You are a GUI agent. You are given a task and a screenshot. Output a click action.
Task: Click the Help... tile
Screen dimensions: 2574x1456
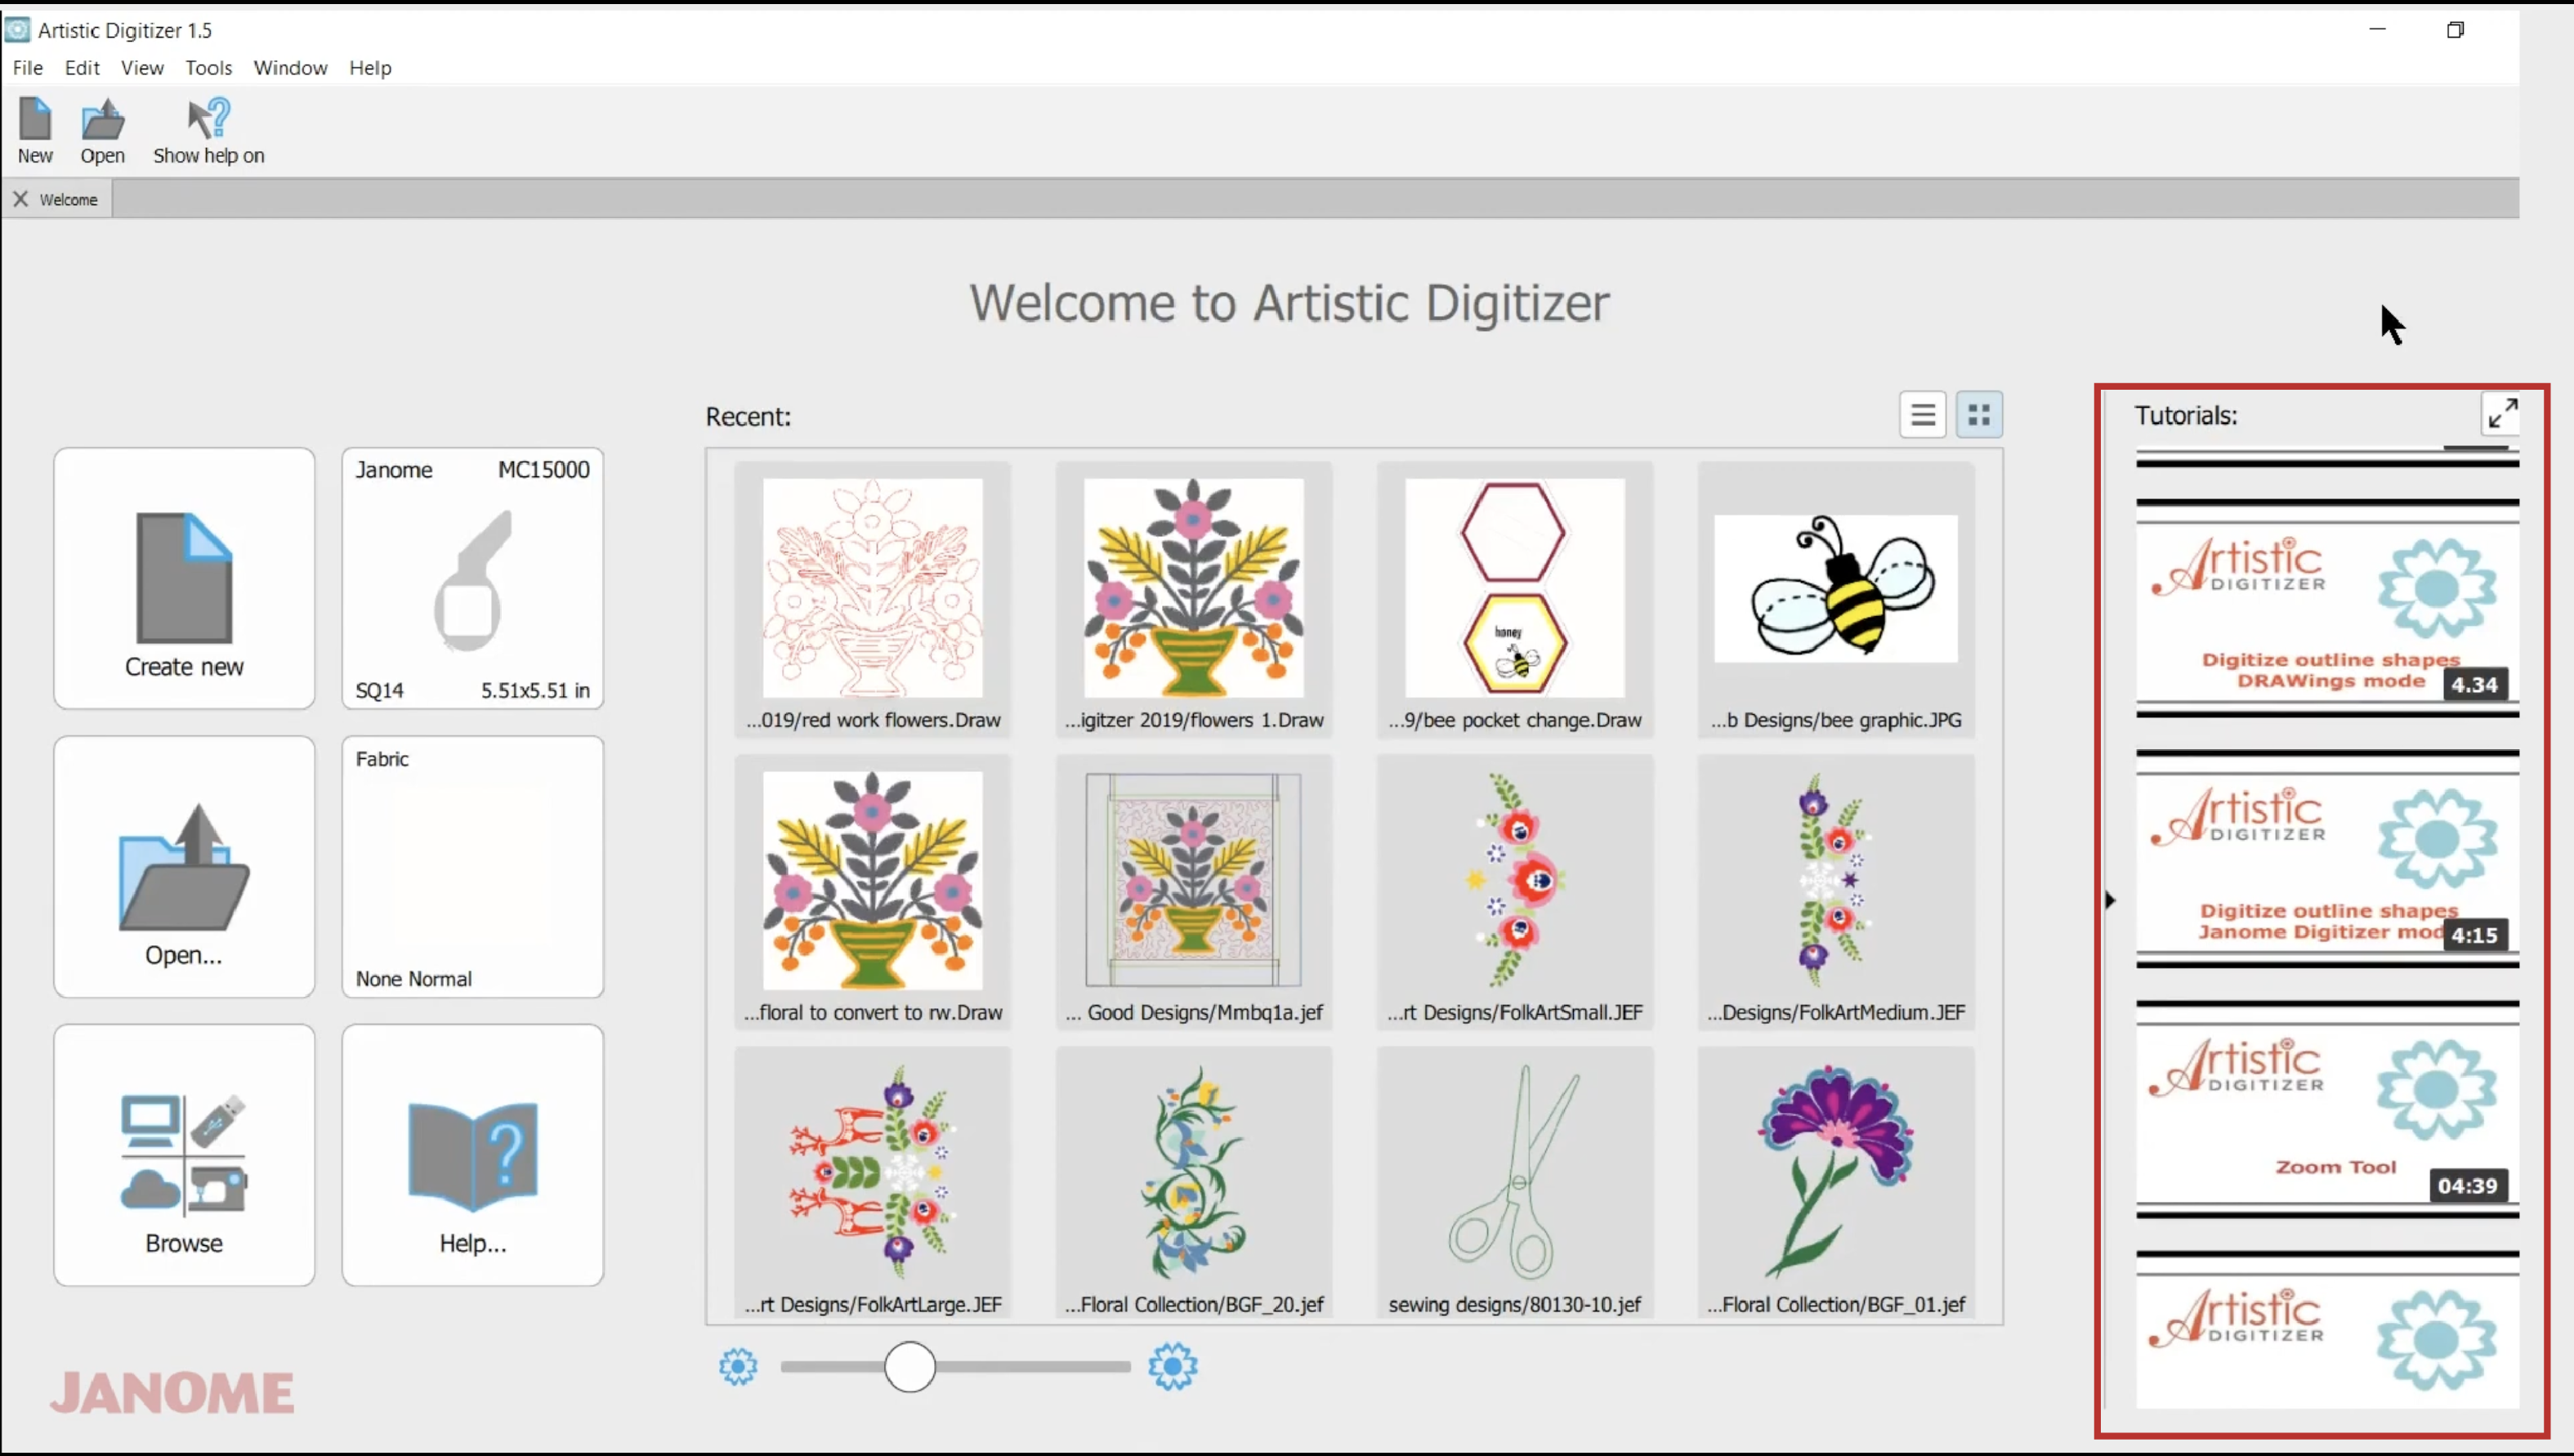point(473,1155)
